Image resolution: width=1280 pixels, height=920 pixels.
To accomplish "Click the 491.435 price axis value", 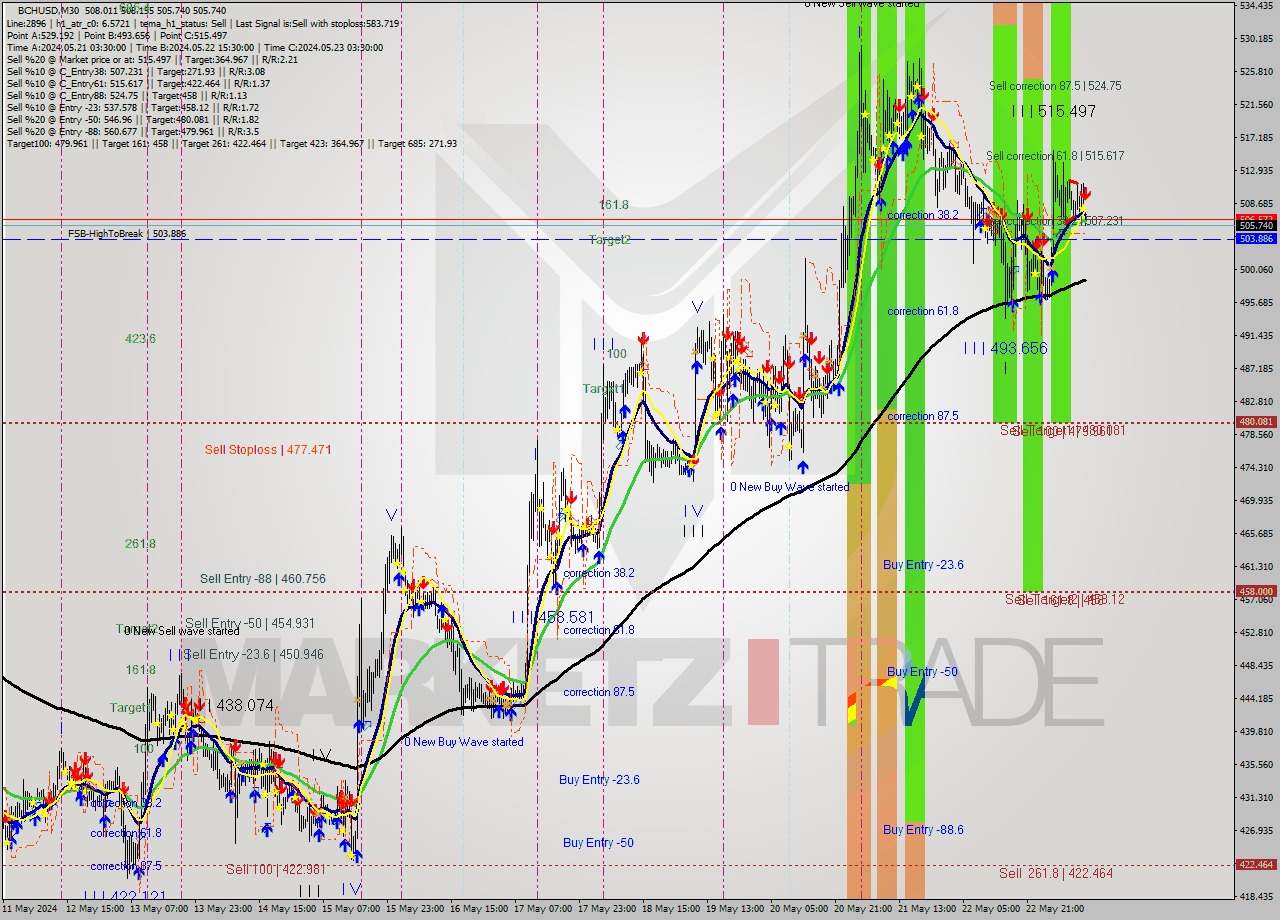I will (x=1257, y=335).
